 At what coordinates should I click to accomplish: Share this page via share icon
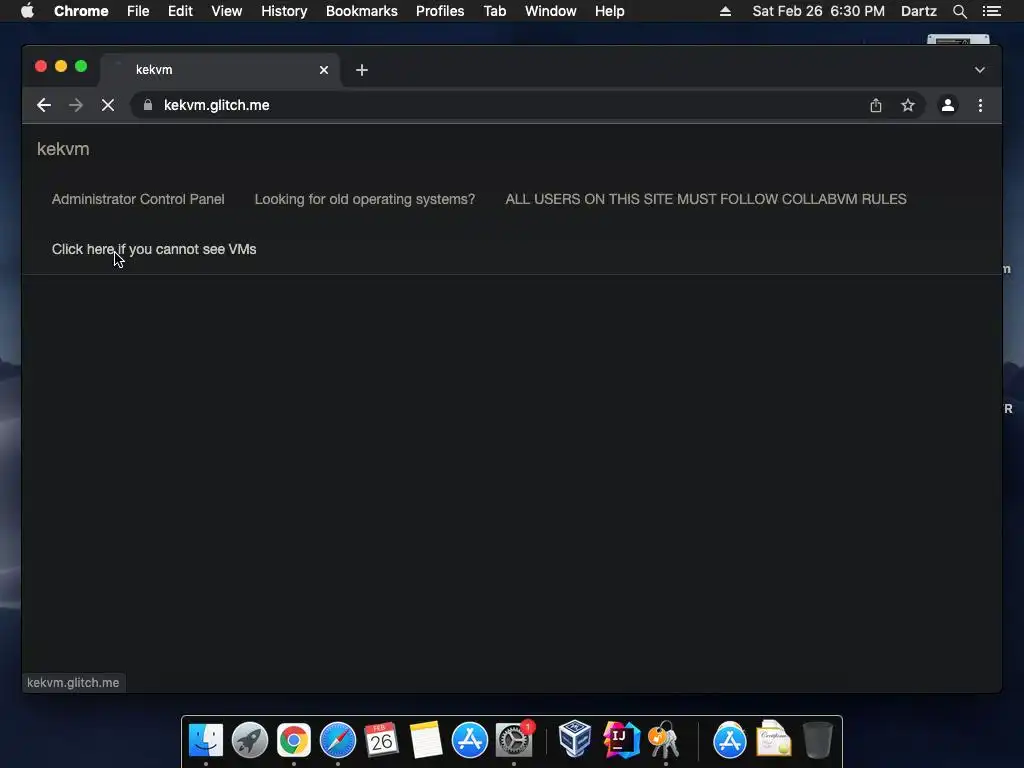point(876,105)
